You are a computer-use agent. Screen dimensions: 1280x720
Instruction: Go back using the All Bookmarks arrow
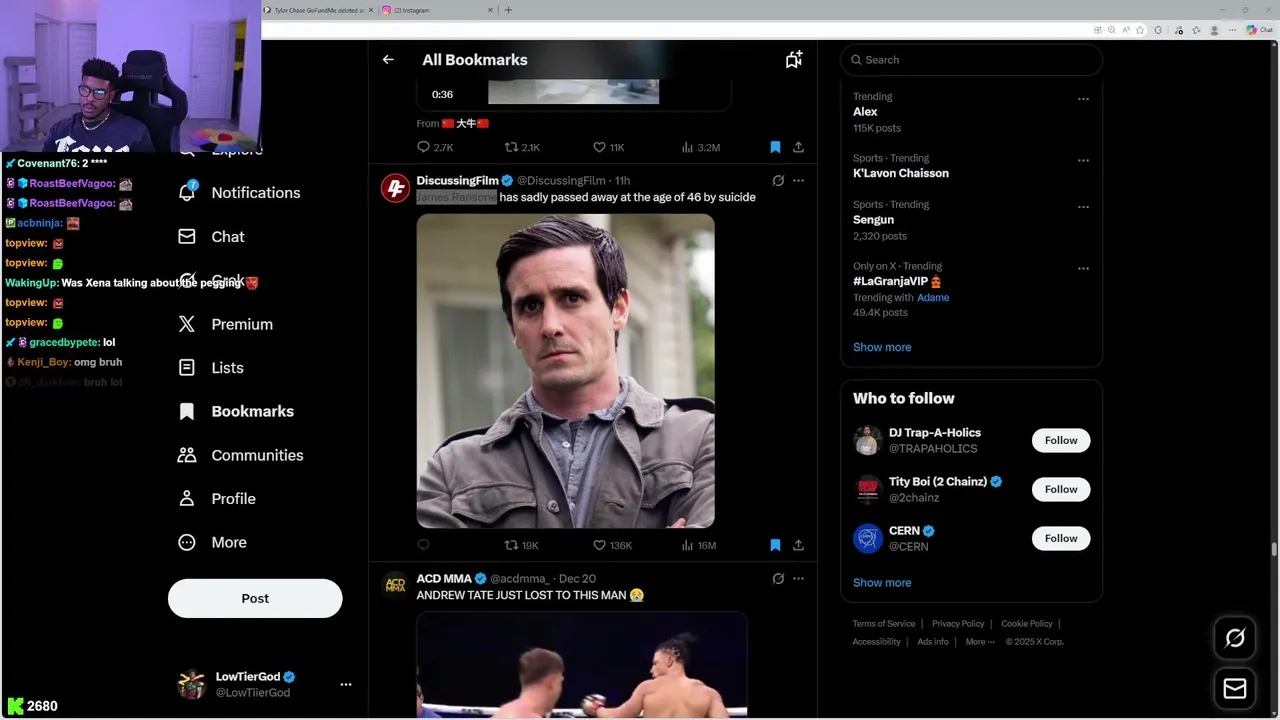(x=388, y=60)
